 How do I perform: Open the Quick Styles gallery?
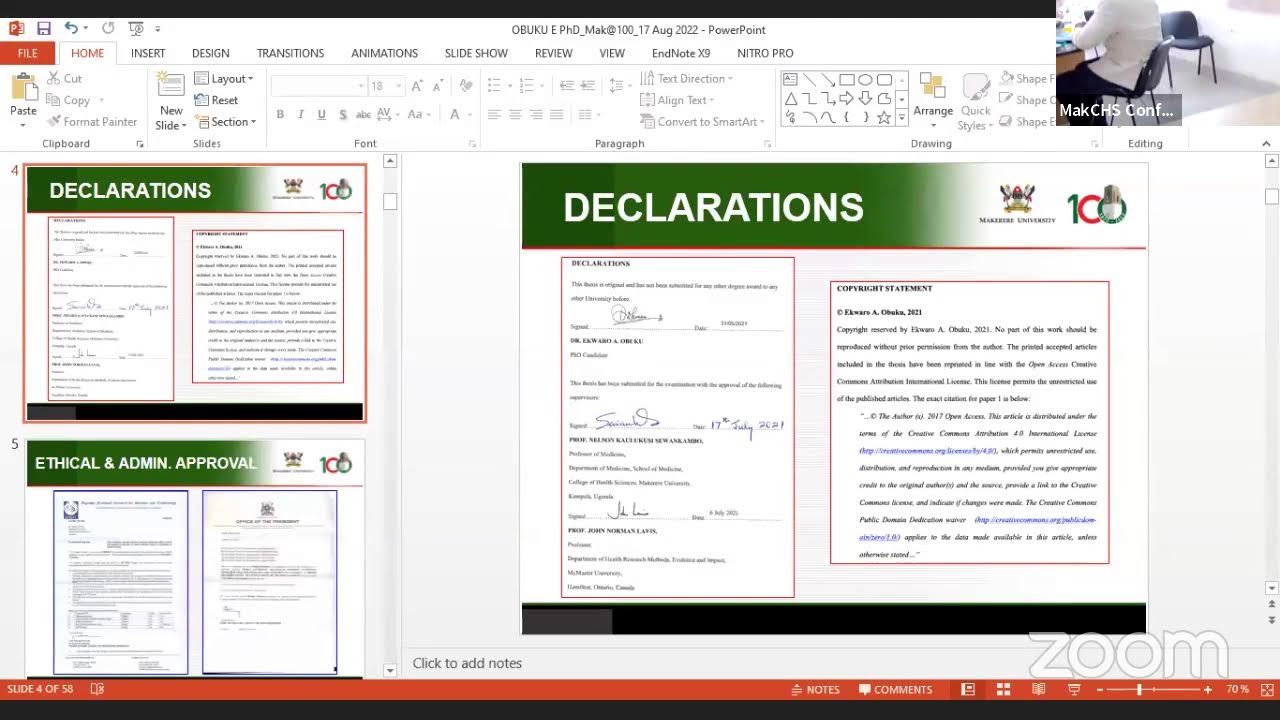[975, 102]
